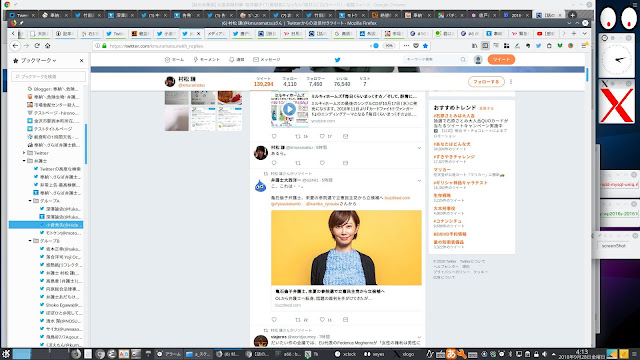Expand the Twitter bookmarks folder
This screenshot has height=360, width=640.
click(24, 153)
